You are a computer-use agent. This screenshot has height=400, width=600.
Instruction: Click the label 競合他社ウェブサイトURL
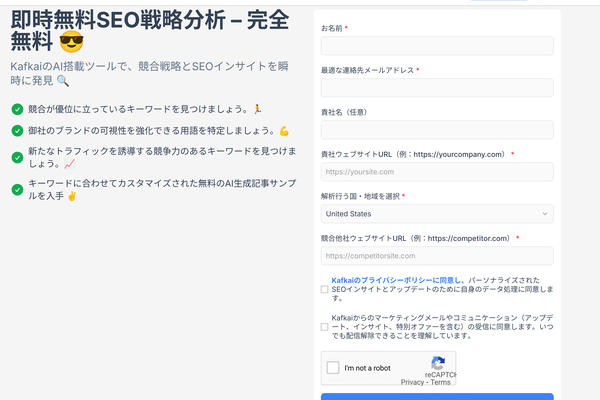pos(416,238)
